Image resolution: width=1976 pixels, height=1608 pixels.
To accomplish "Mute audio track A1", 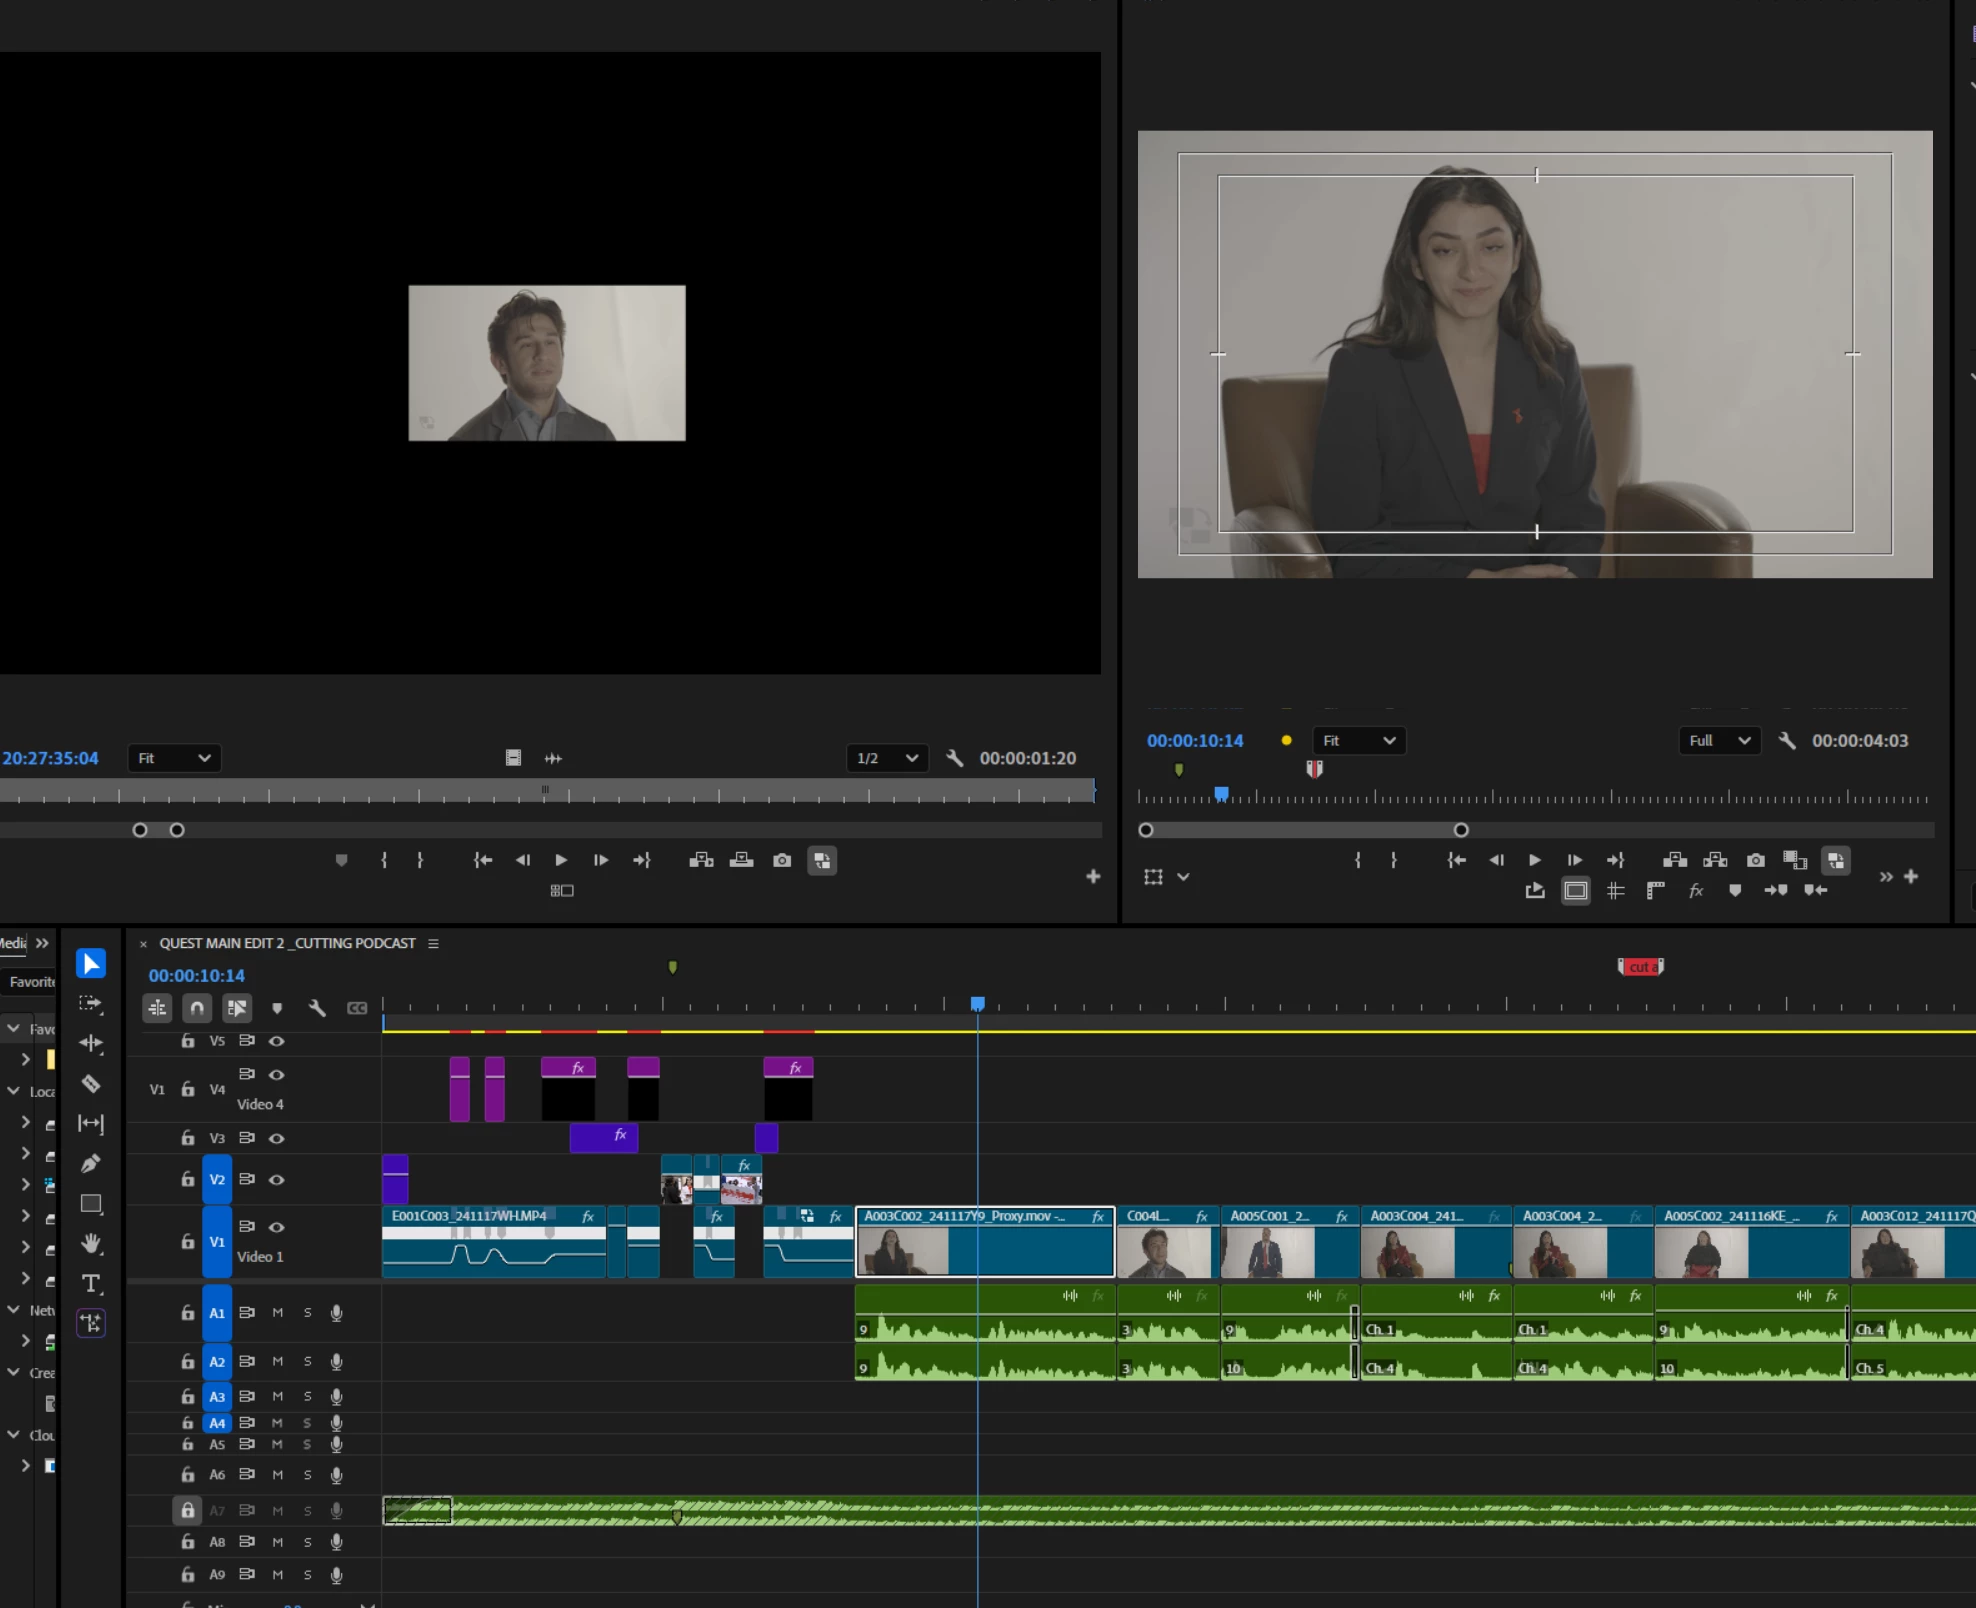I will [x=278, y=1313].
